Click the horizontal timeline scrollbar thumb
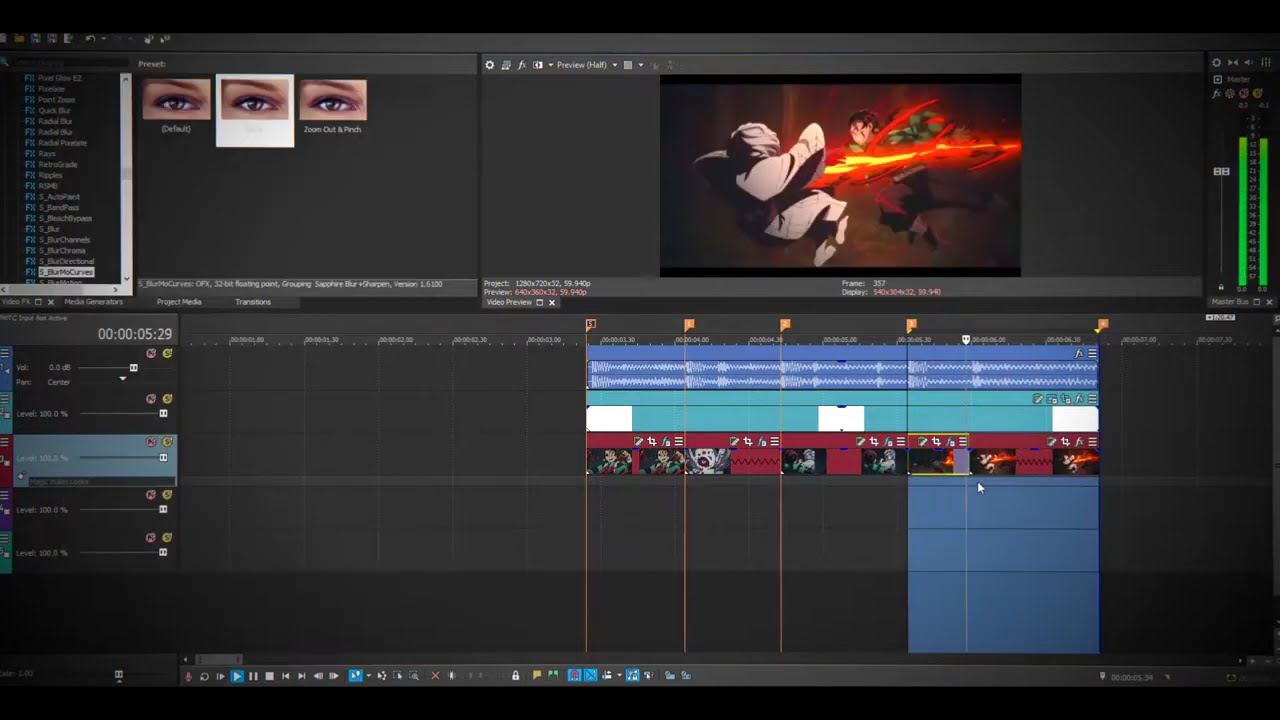 218,659
